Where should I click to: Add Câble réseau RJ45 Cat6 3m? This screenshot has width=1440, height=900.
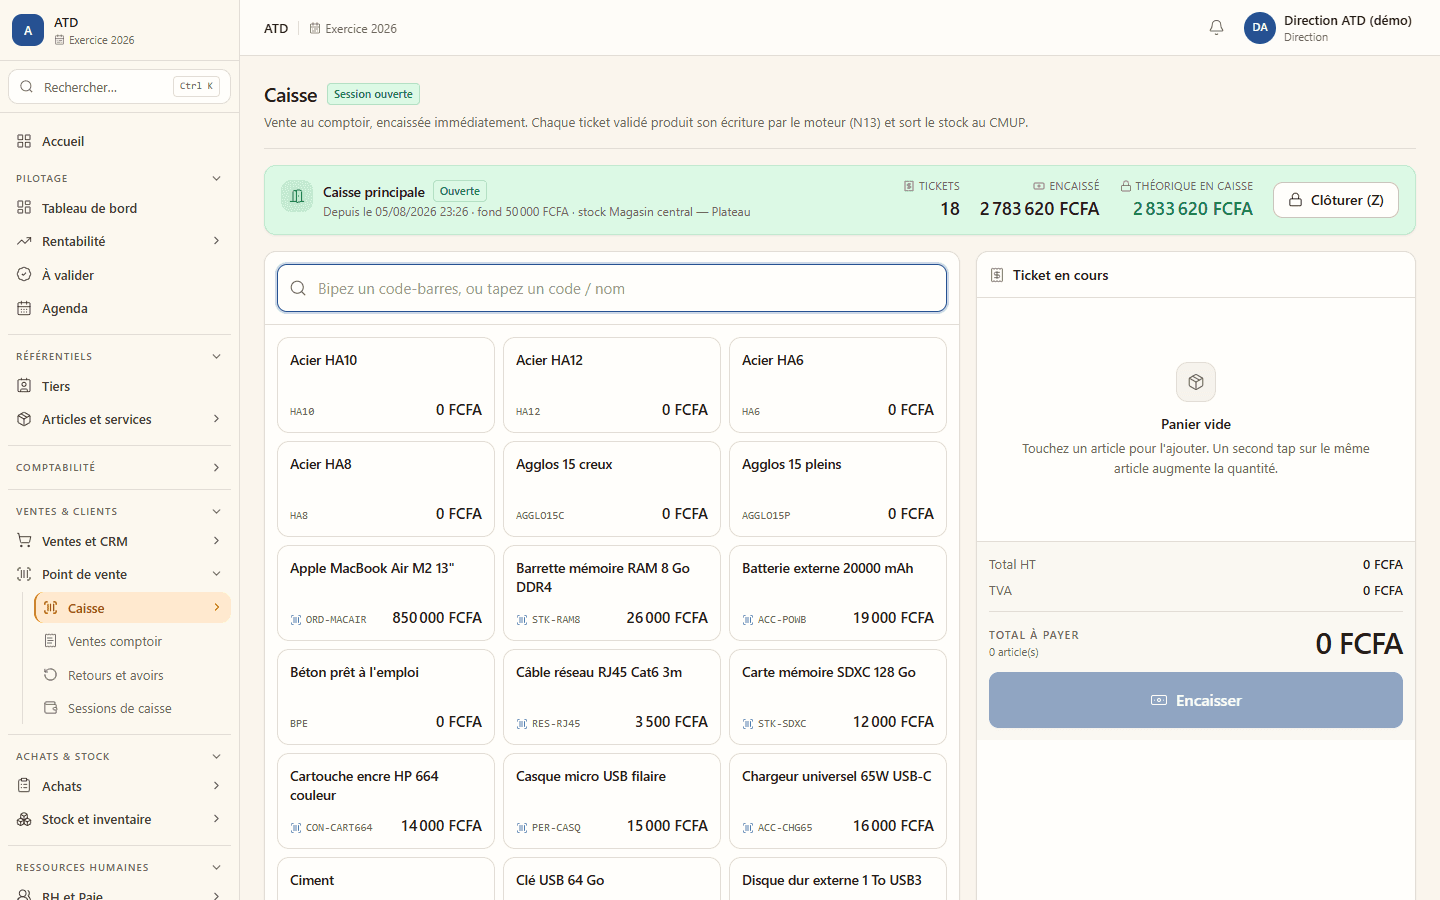612,697
